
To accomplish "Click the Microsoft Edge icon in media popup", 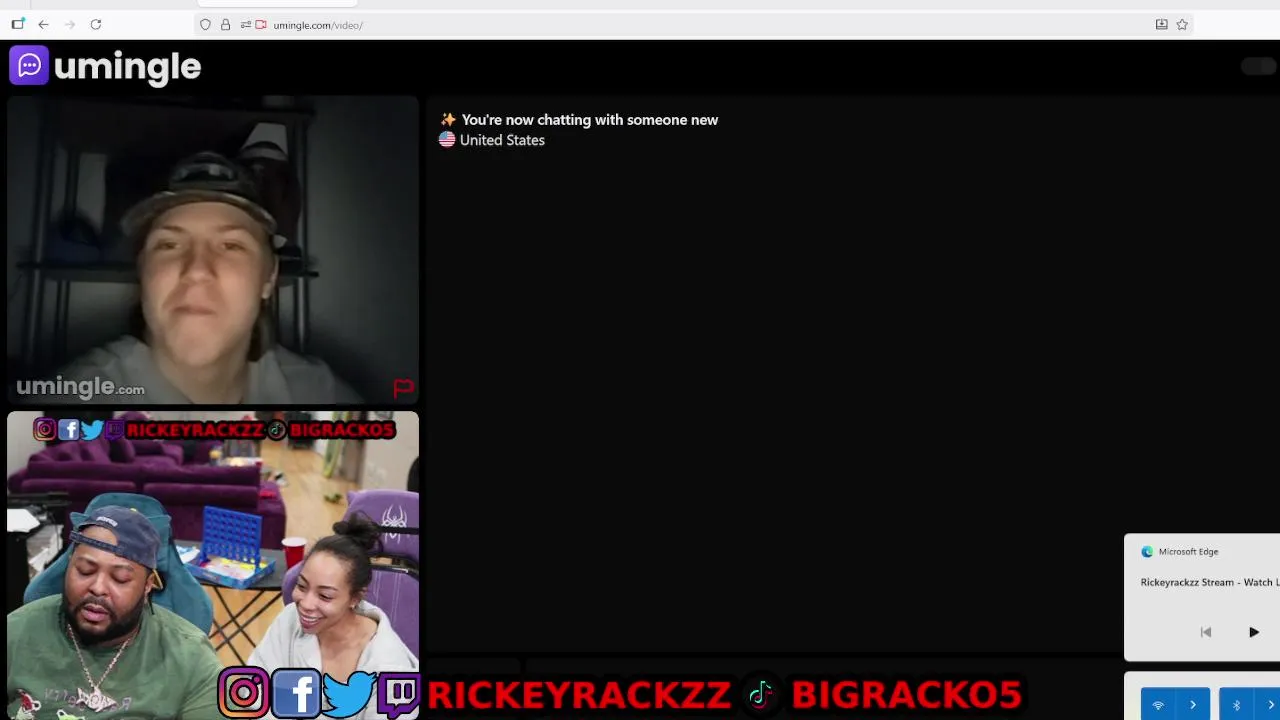I will (x=1147, y=551).
